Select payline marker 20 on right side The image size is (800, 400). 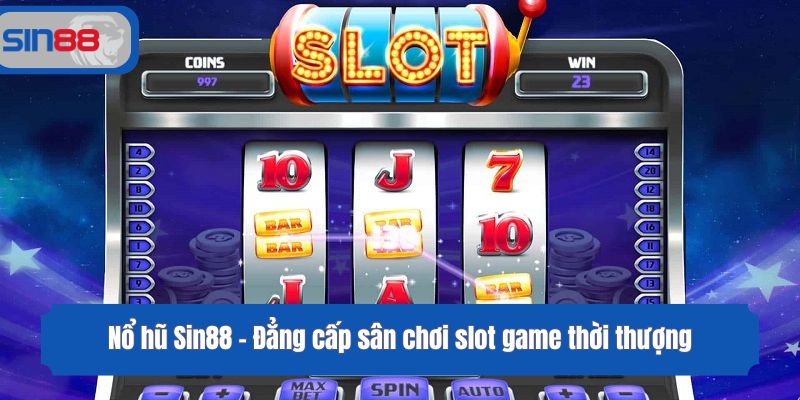[648, 170]
